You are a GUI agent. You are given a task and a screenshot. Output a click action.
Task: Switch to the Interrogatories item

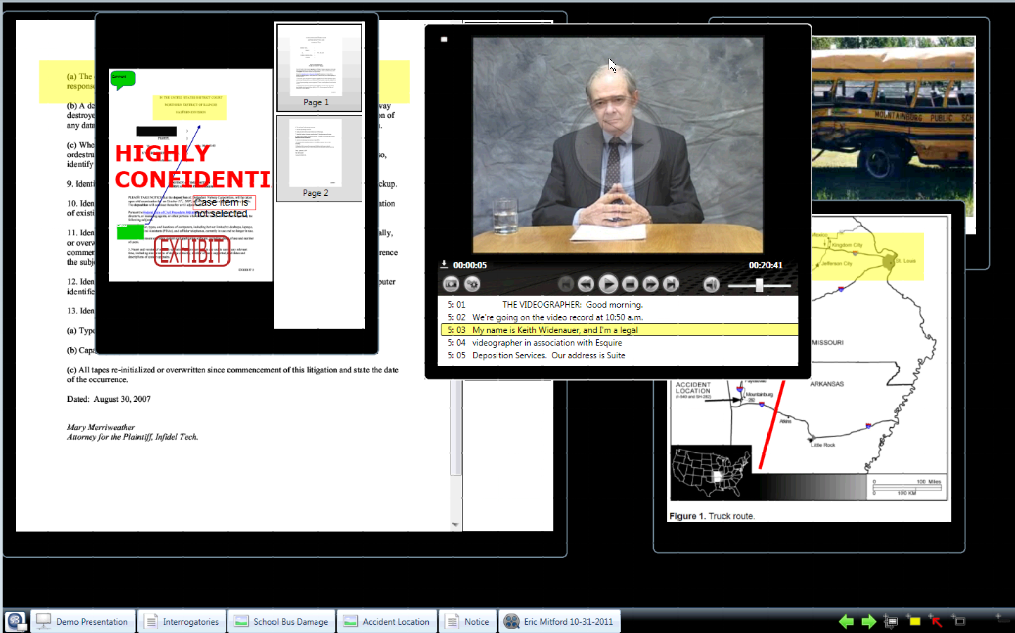(x=182, y=621)
